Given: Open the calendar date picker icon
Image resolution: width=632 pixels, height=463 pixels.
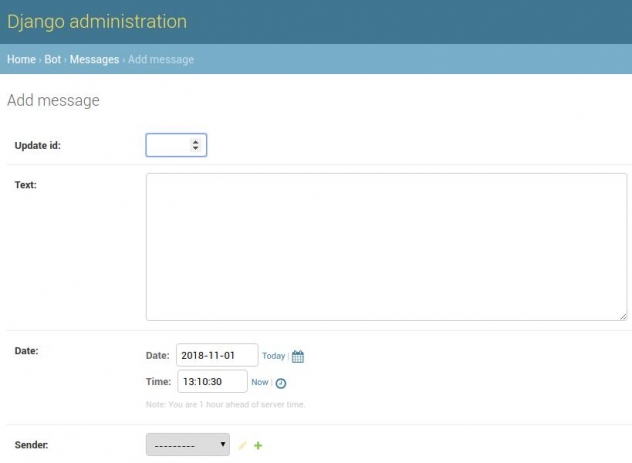Looking at the screenshot, I should [x=297, y=356].
